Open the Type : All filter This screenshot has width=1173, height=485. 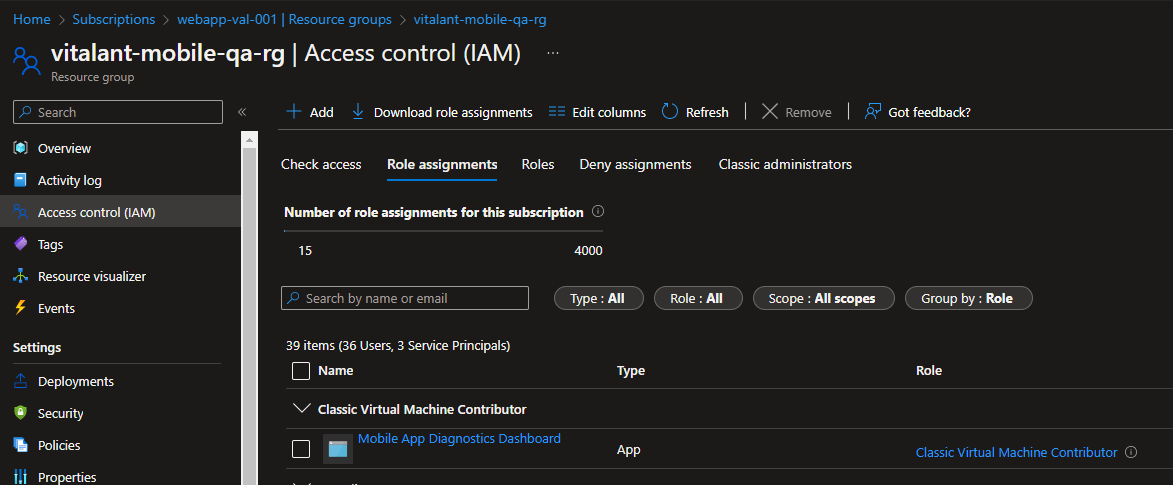click(x=599, y=298)
